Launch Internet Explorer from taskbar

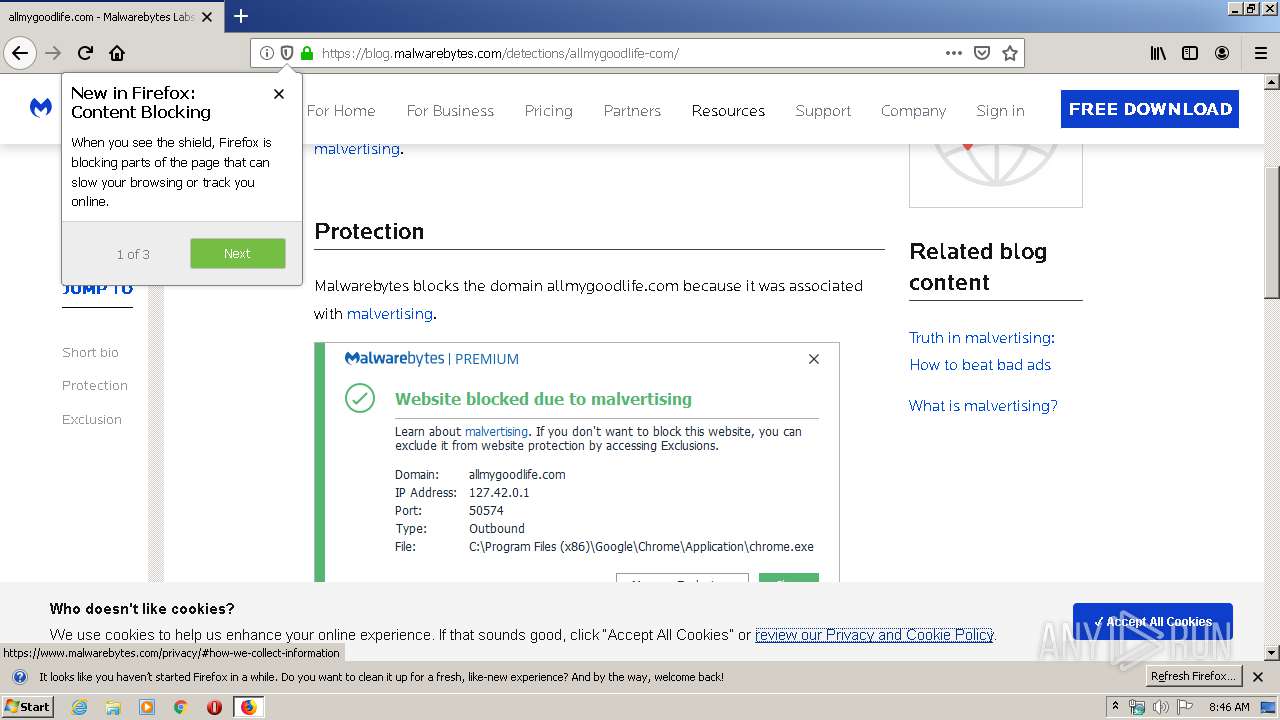(79, 707)
